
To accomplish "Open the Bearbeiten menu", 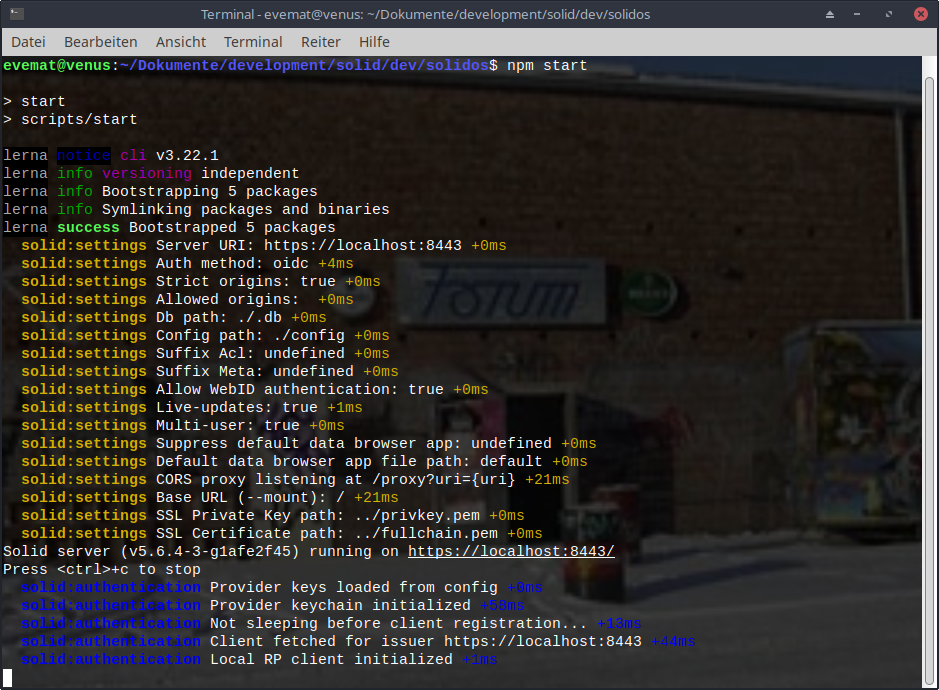I will (100, 42).
